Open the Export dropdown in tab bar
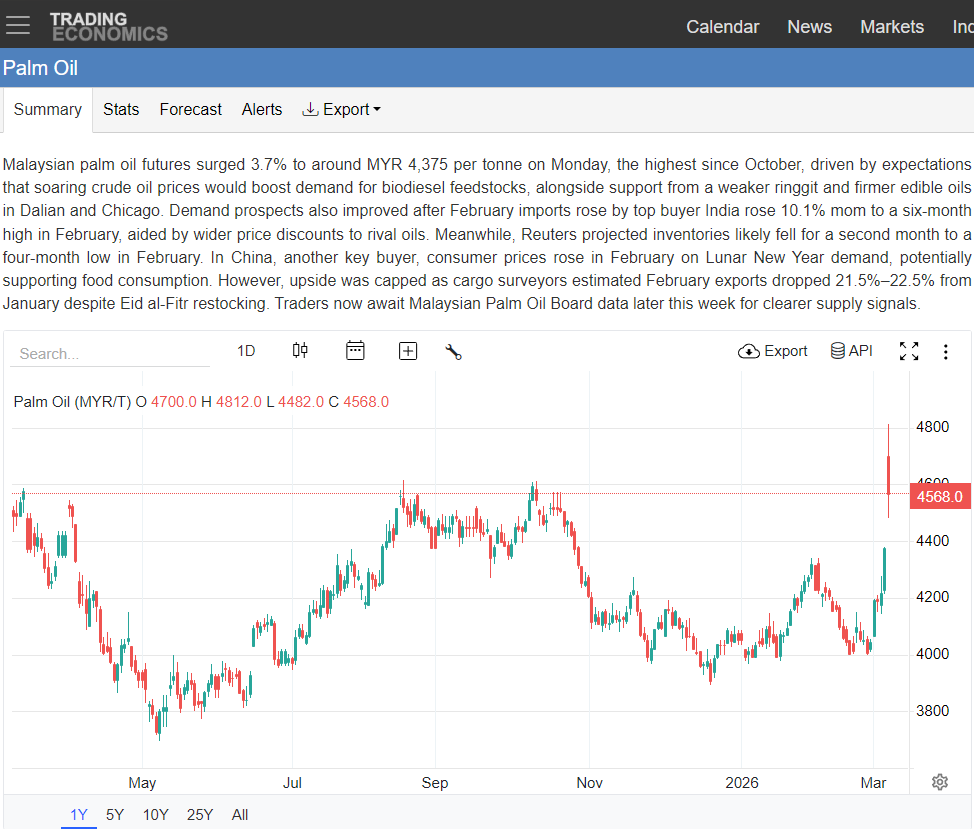 tap(341, 109)
